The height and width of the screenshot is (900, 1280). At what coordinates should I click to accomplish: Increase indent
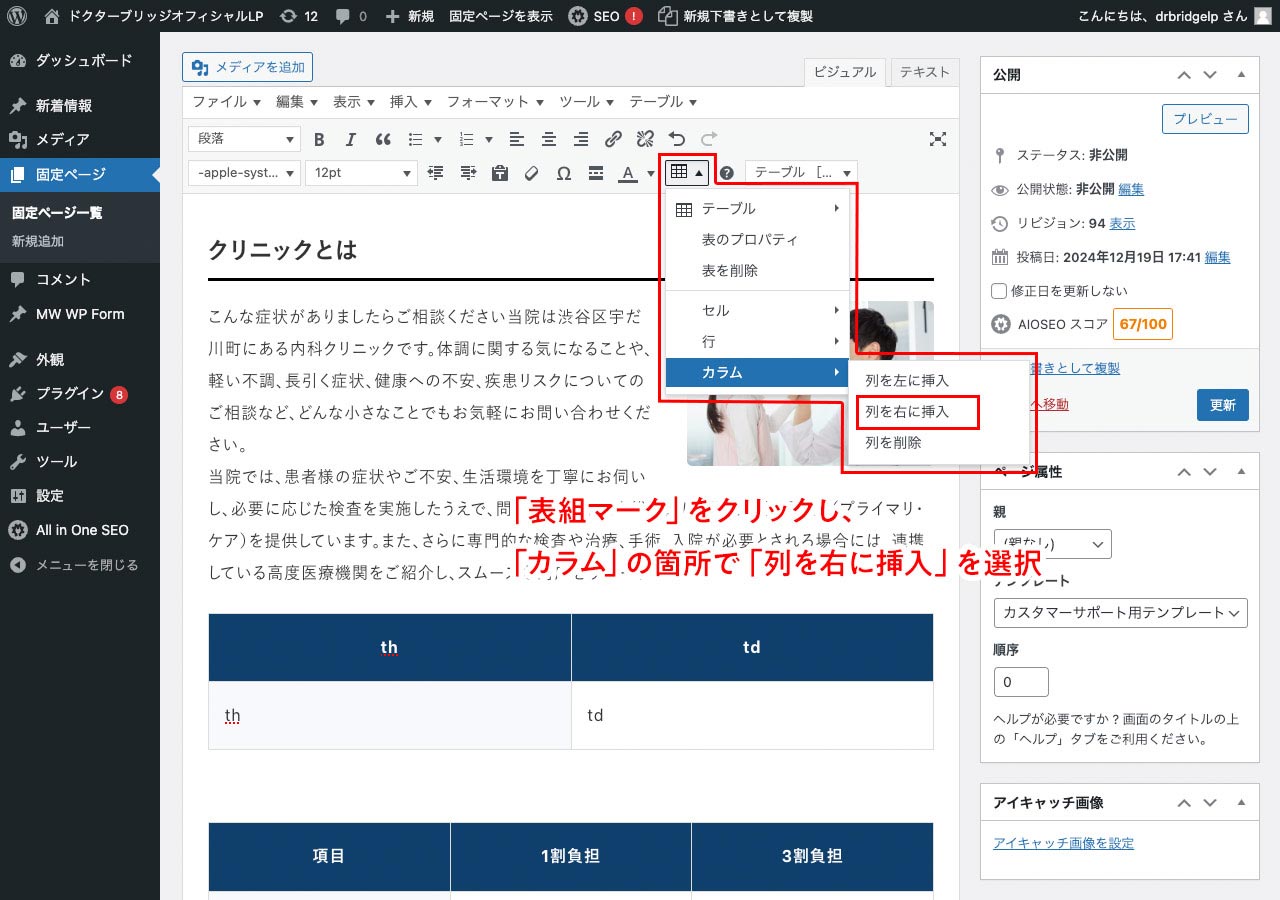pos(468,173)
